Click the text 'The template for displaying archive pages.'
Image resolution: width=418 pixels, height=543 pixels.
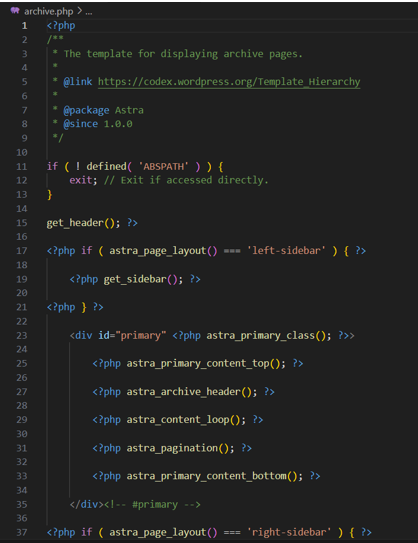coord(183,54)
